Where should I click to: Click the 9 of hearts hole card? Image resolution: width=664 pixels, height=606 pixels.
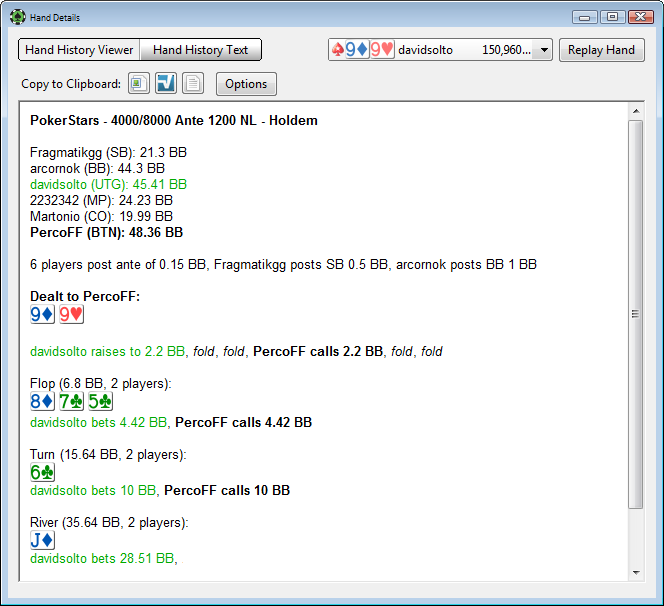tap(71, 315)
